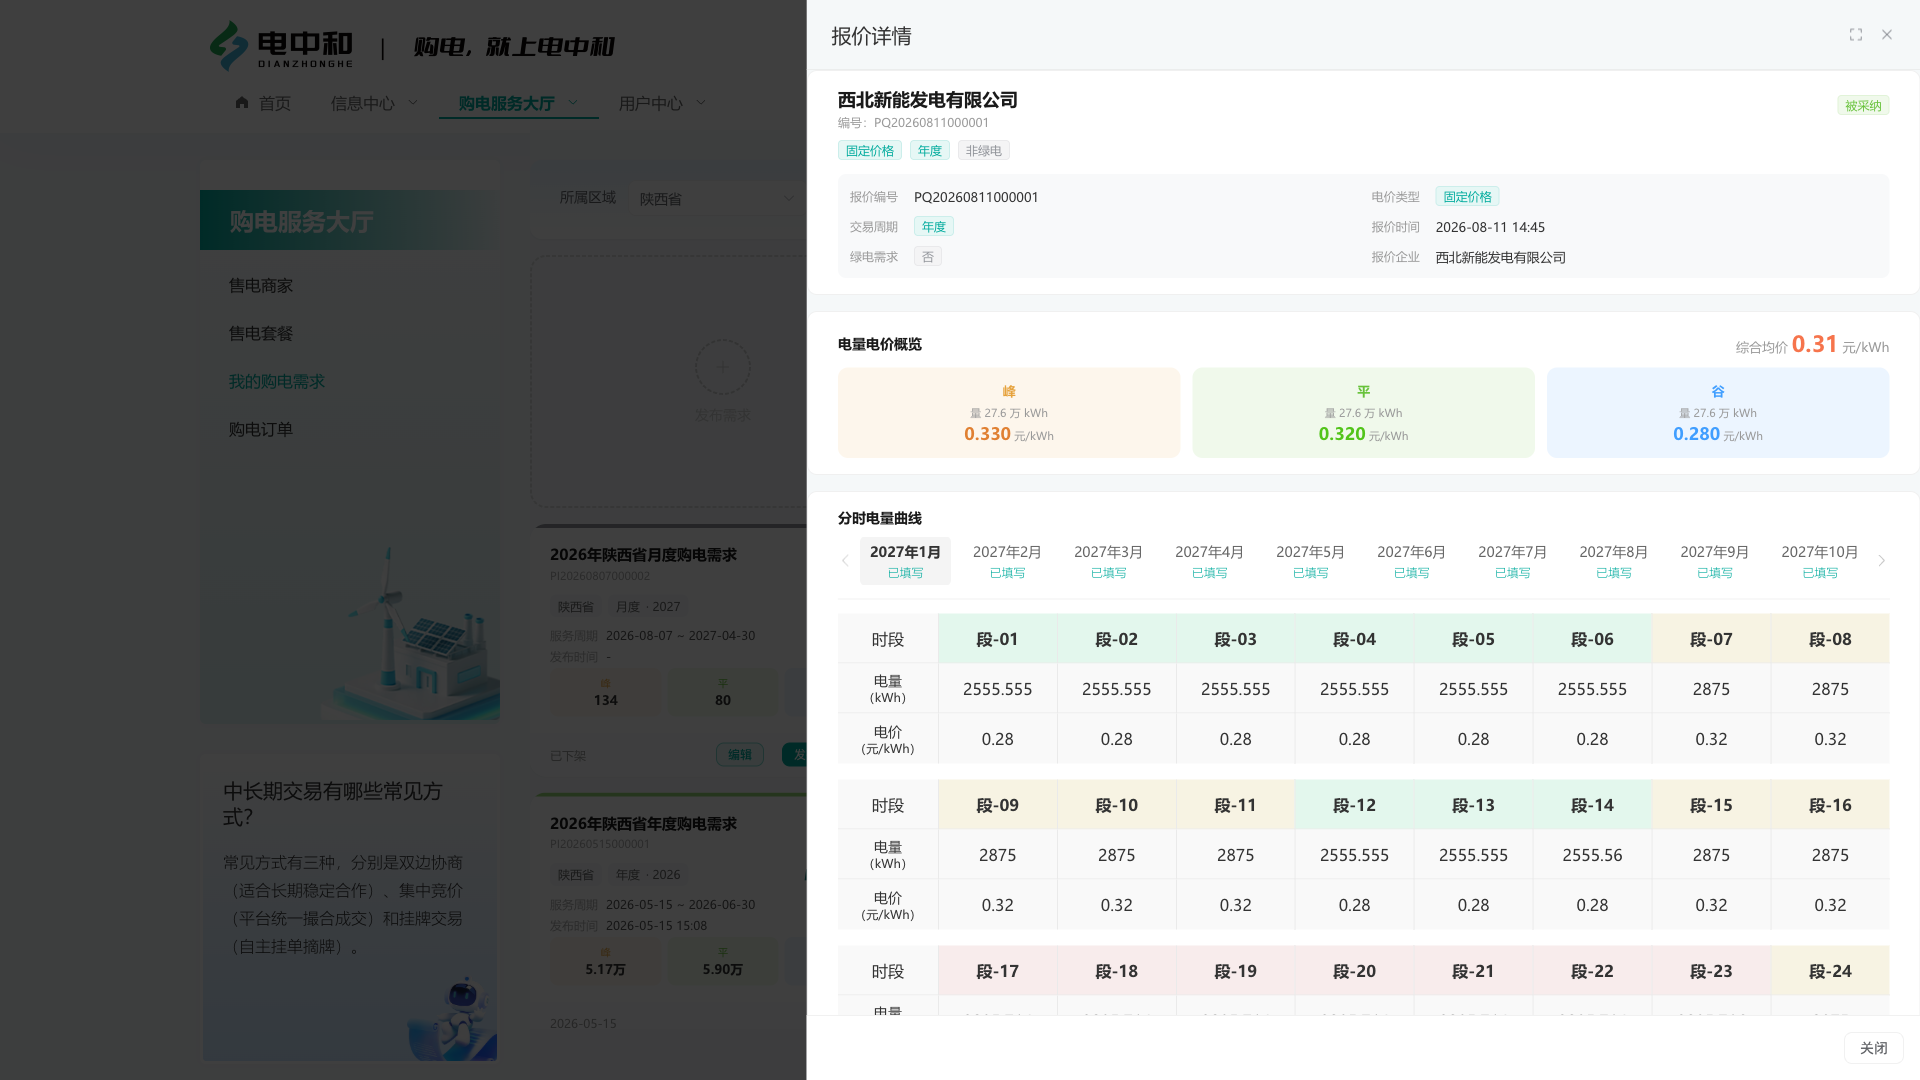Screen dimensions: 1920x1080
Task: Click the 峰 price card
Action: click(x=1009, y=413)
